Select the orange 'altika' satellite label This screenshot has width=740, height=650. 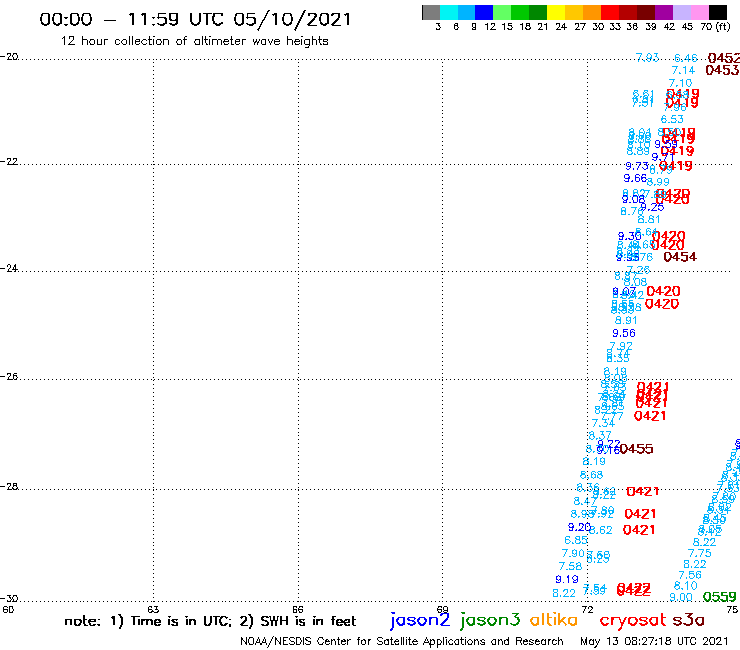[x=554, y=619]
